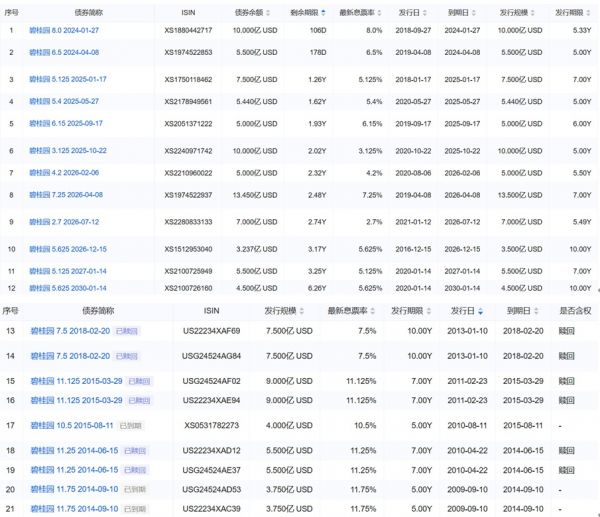Select ISIN cell XS2280833133

pyautogui.click(x=188, y=222)
